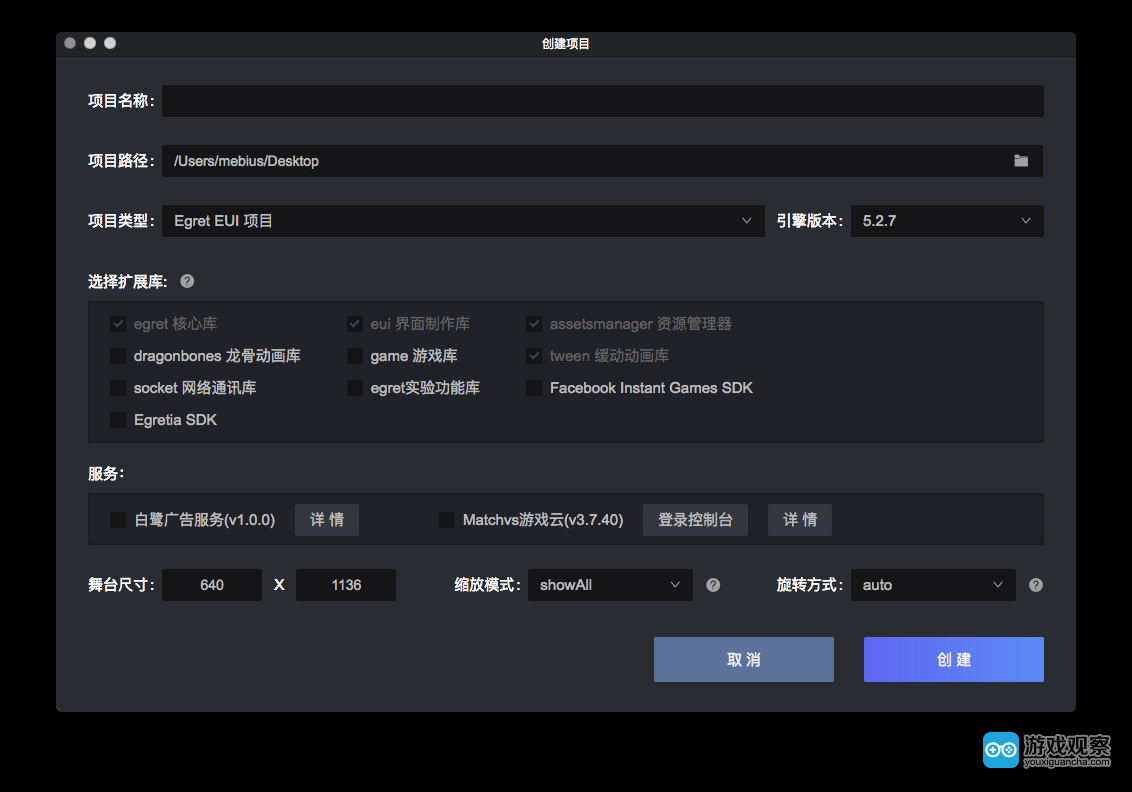Toggle the Matchvs游戏云 checkbox
The height and width of the screenshot is (792, 1132).
point(447,520)
